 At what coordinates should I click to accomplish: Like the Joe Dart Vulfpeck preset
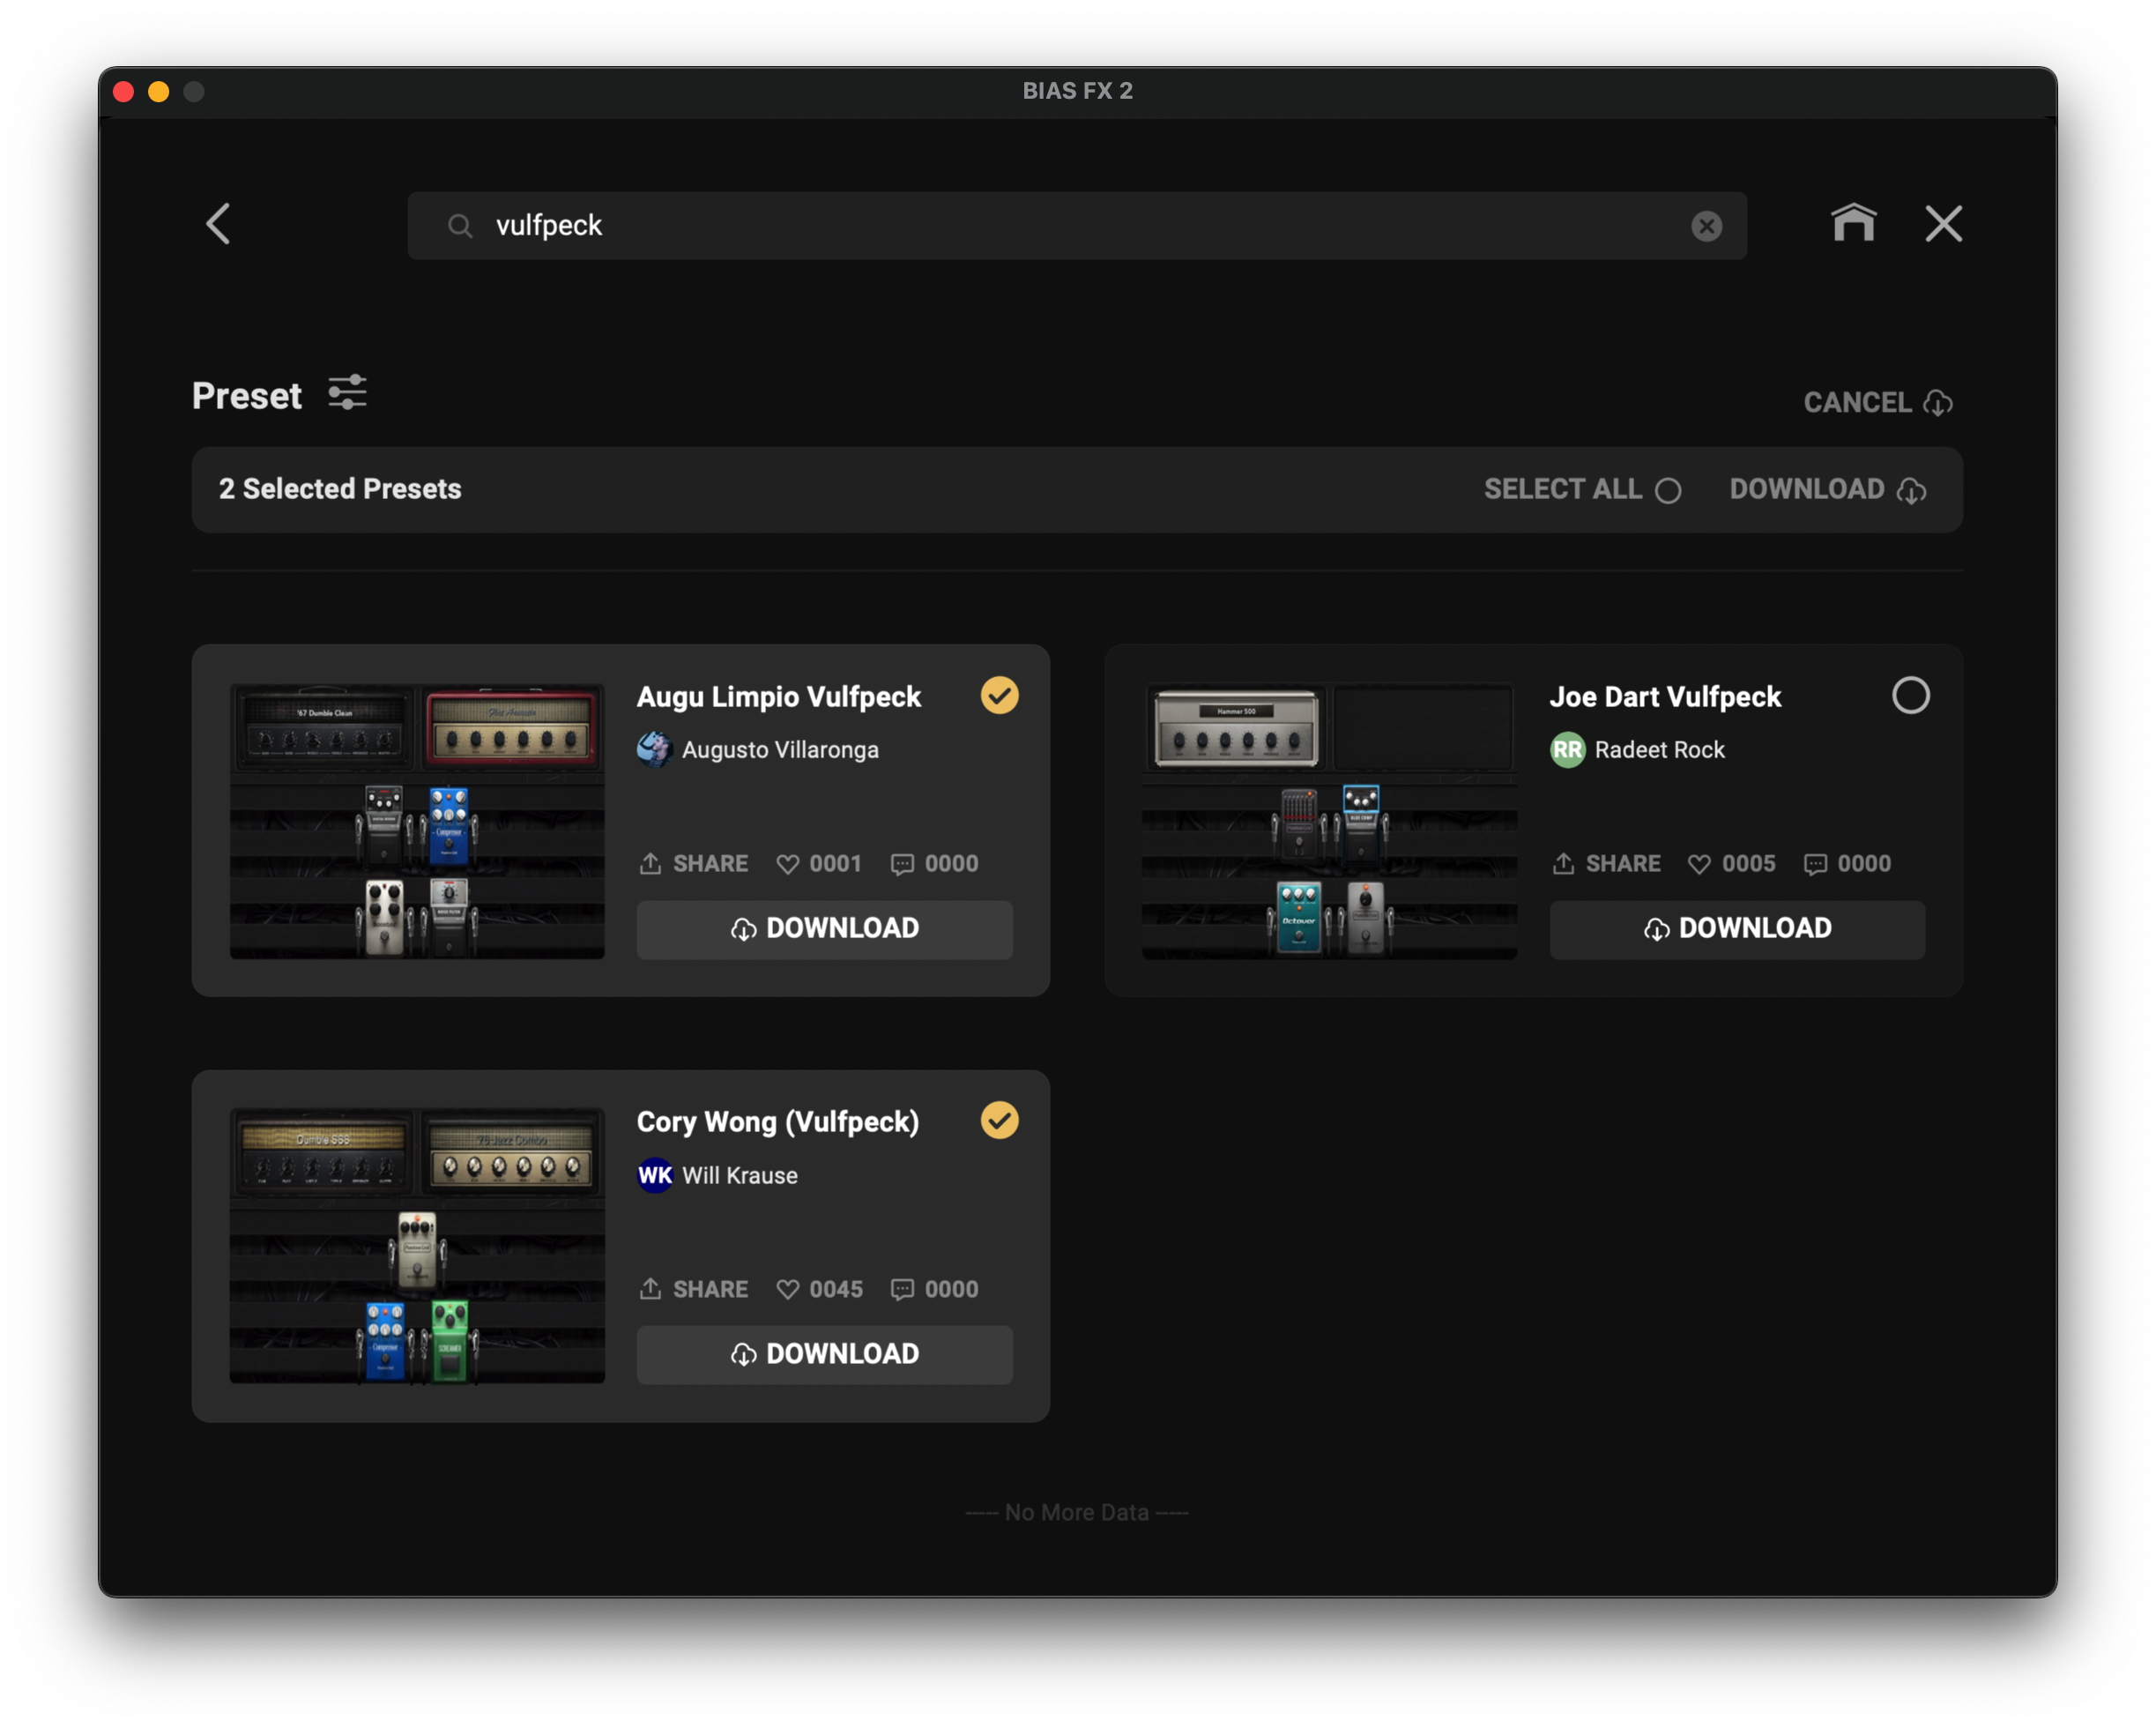click(1699, 863)
